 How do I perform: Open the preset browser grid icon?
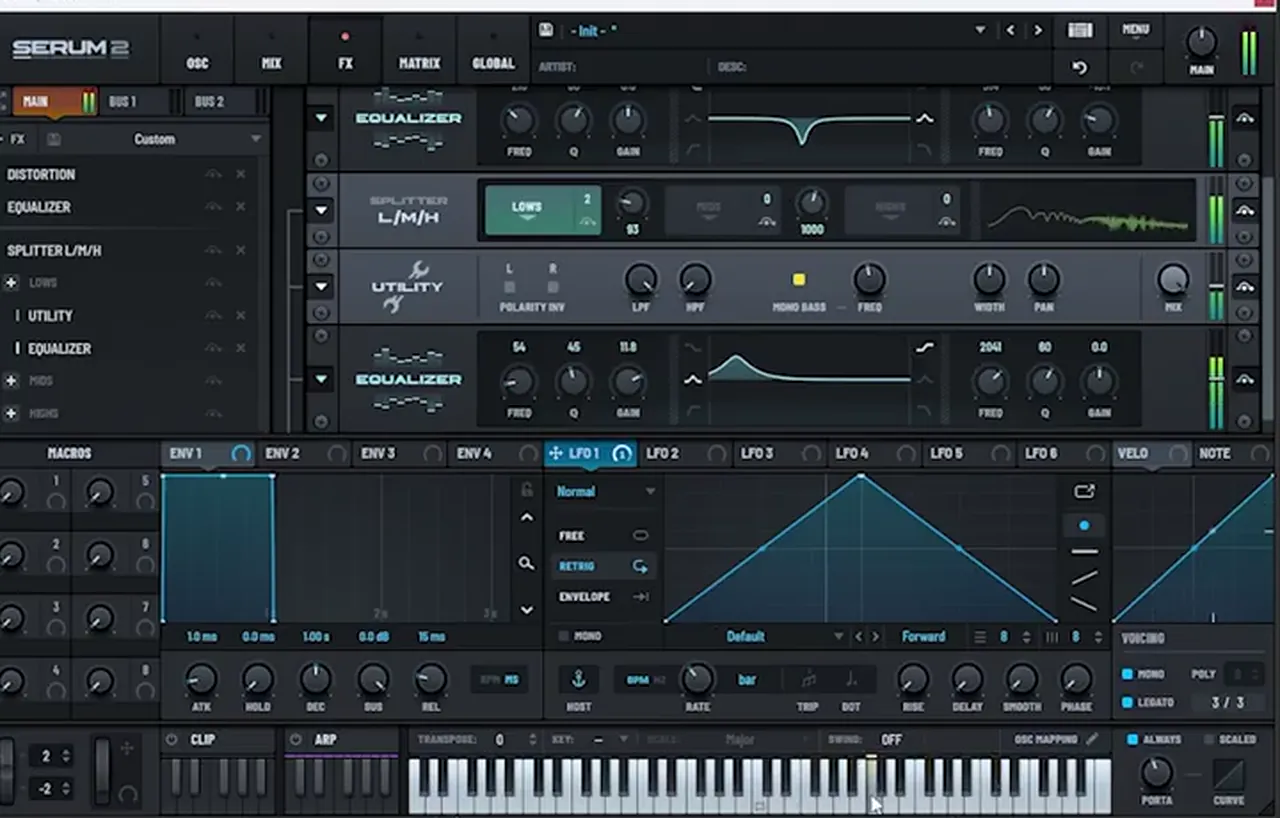(1080, 30)
